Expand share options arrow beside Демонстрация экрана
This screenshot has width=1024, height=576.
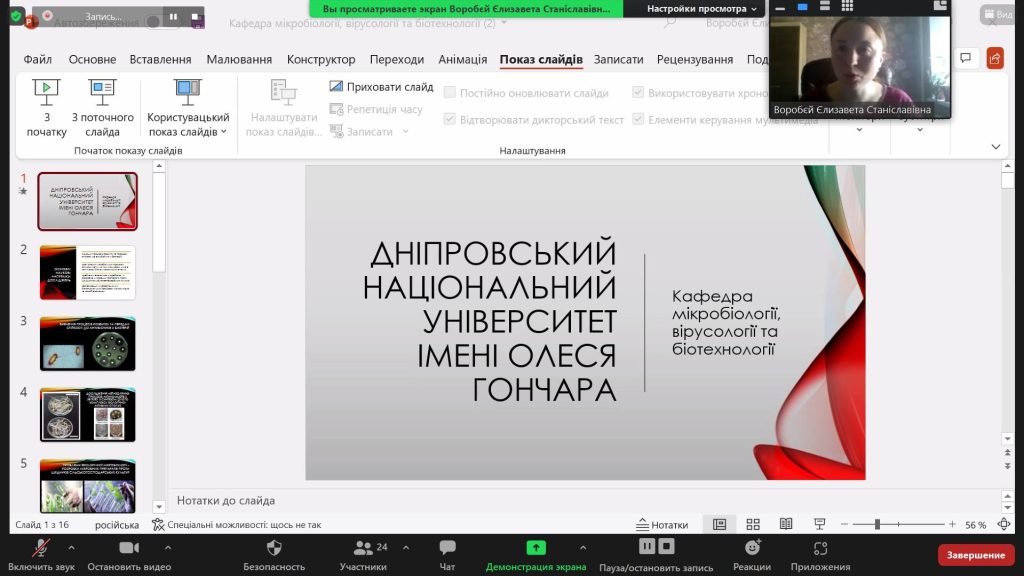click(x=583, y=547)
